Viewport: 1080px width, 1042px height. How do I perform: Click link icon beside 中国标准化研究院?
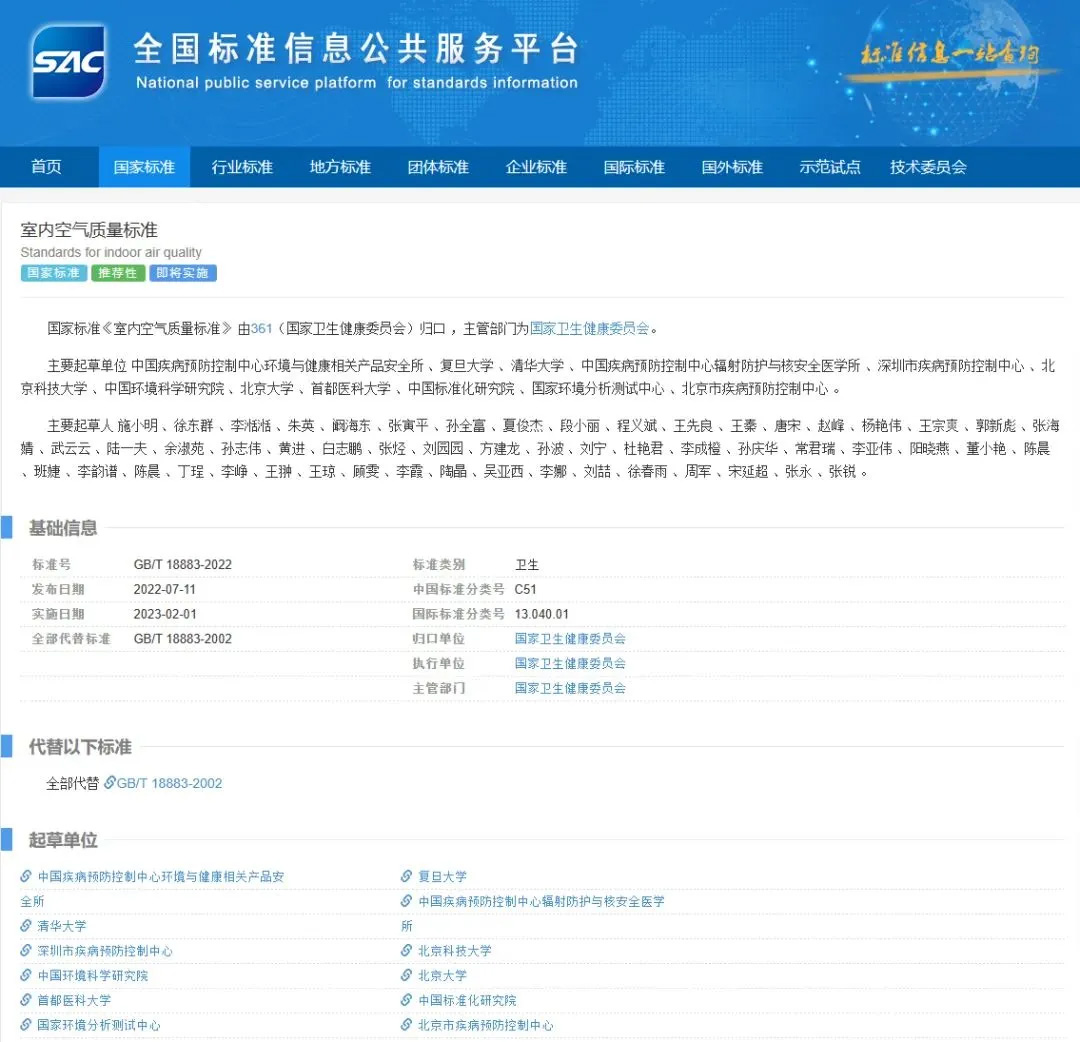pos(407,1000)
